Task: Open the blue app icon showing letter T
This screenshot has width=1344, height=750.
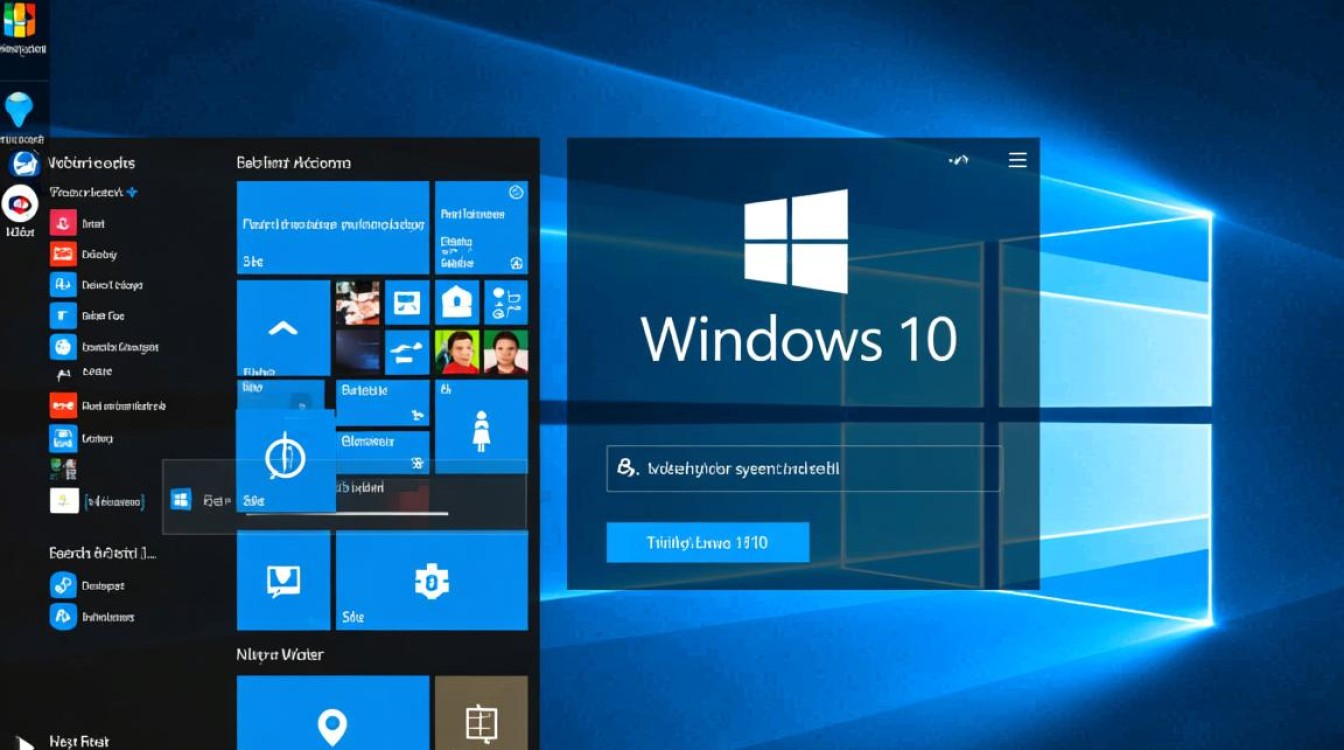Action: click(63, 316)
